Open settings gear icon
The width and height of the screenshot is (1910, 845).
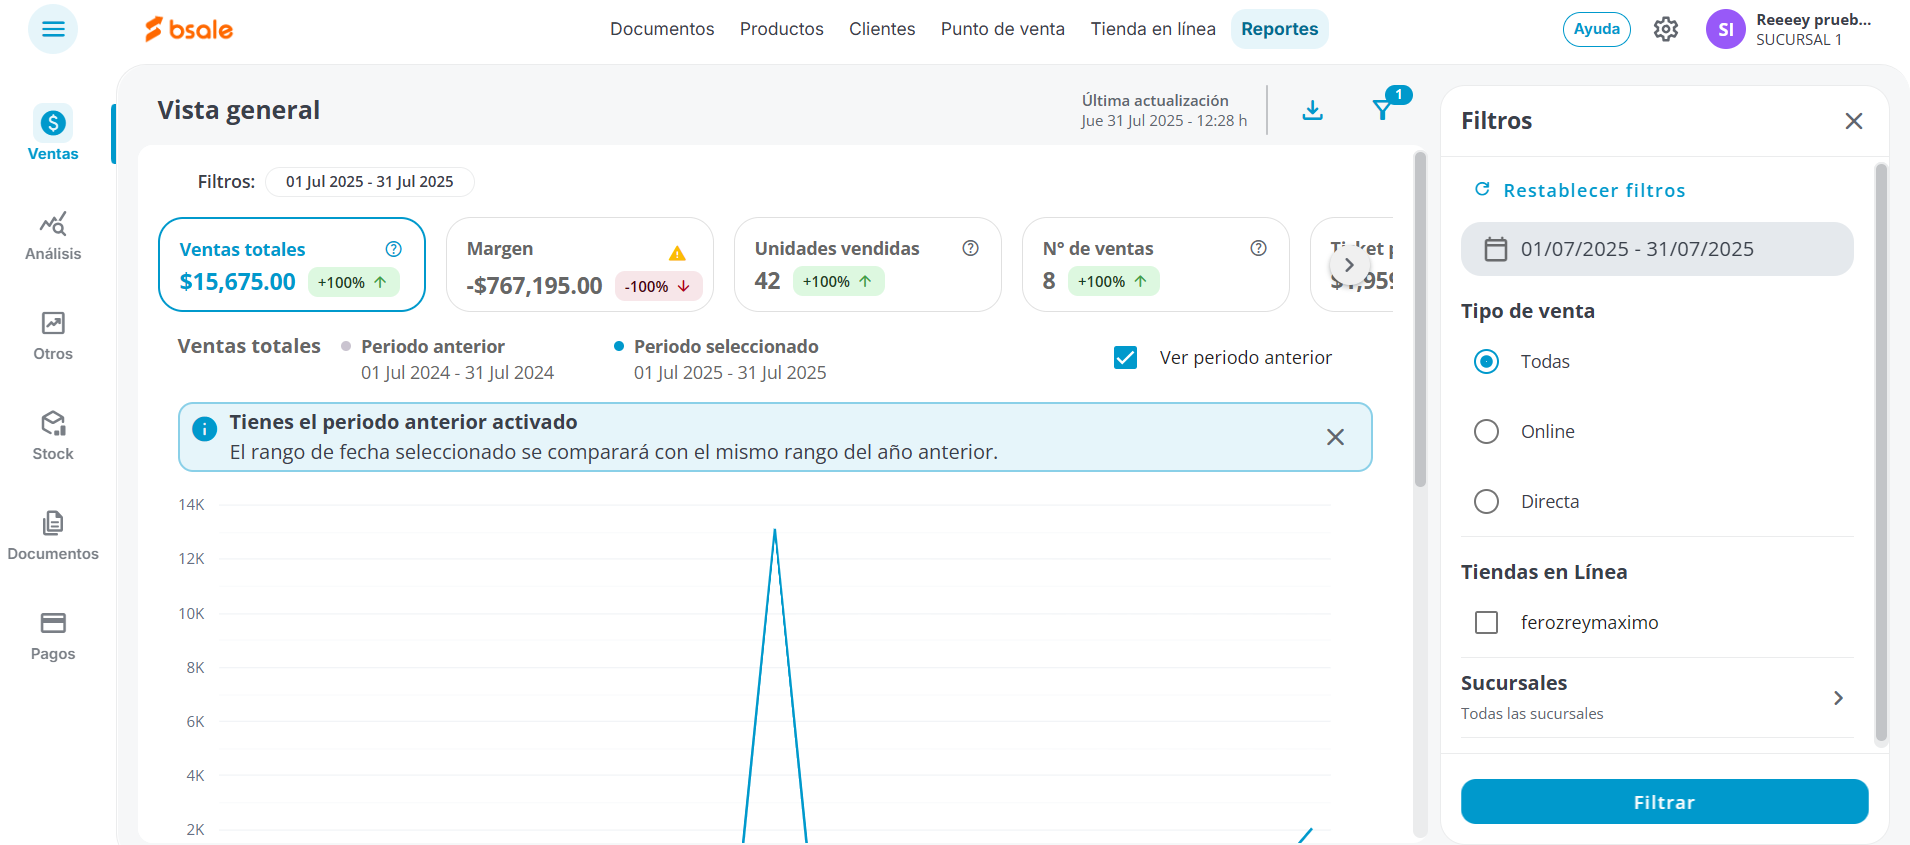click(1666, 29)
